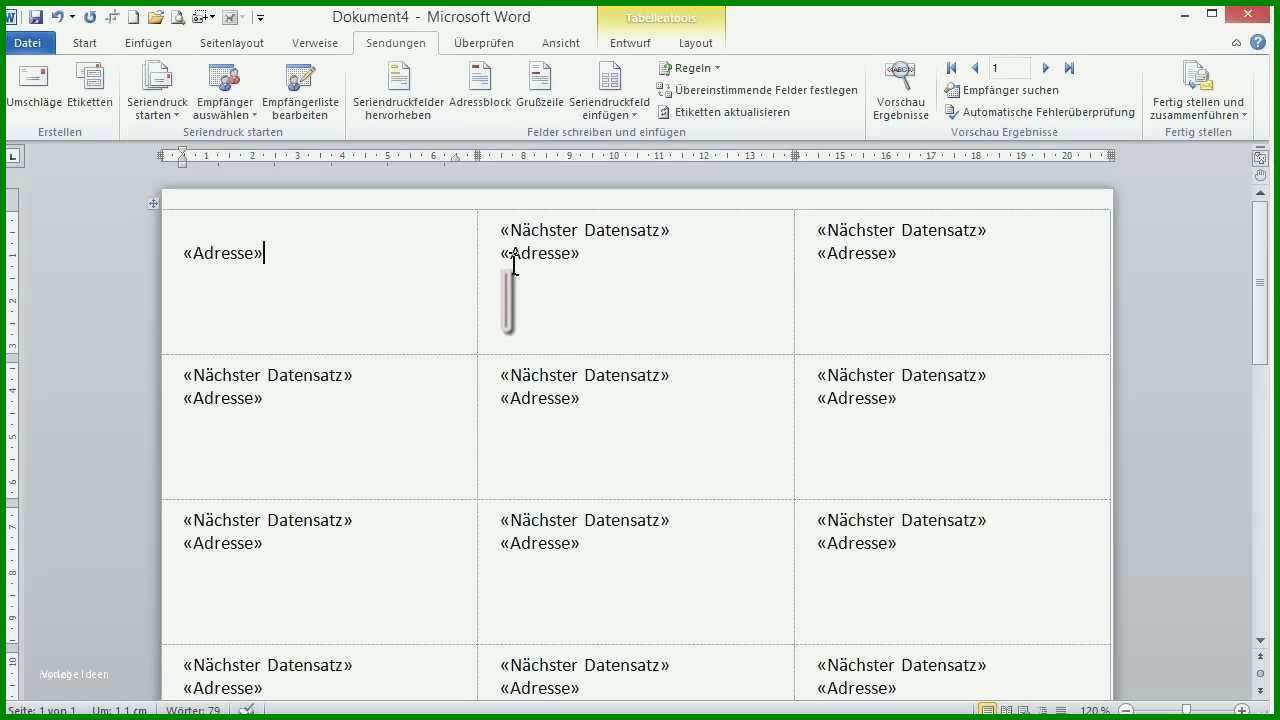
Task: Open the Layout table tools tab
Action: [696, 43]
